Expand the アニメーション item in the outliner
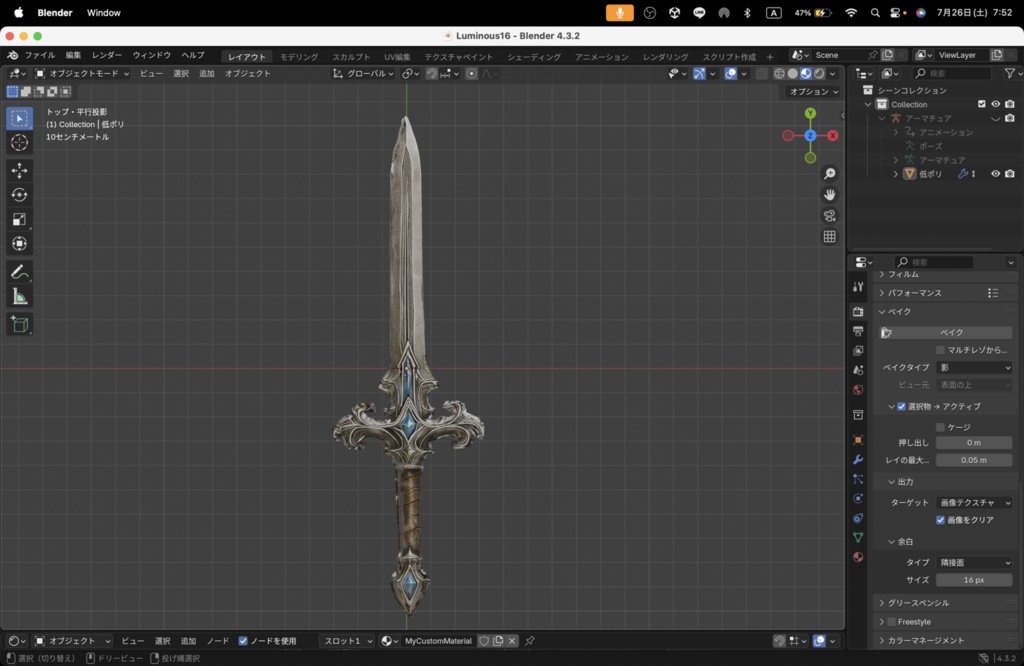1024x666 pixels. [895, 132]
